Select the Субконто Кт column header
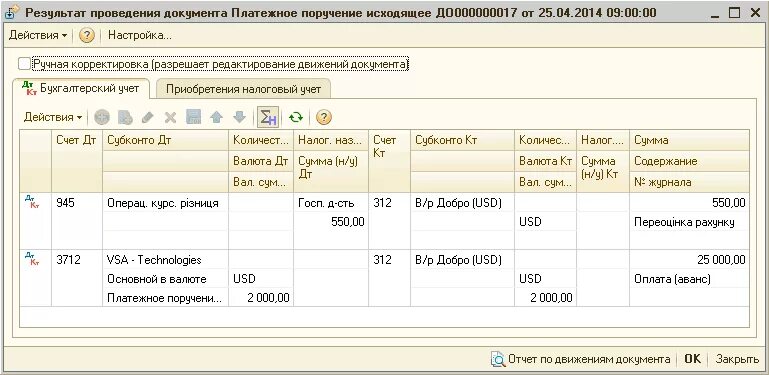The width and height of the screenshot is (769, 375). (462, 140)
